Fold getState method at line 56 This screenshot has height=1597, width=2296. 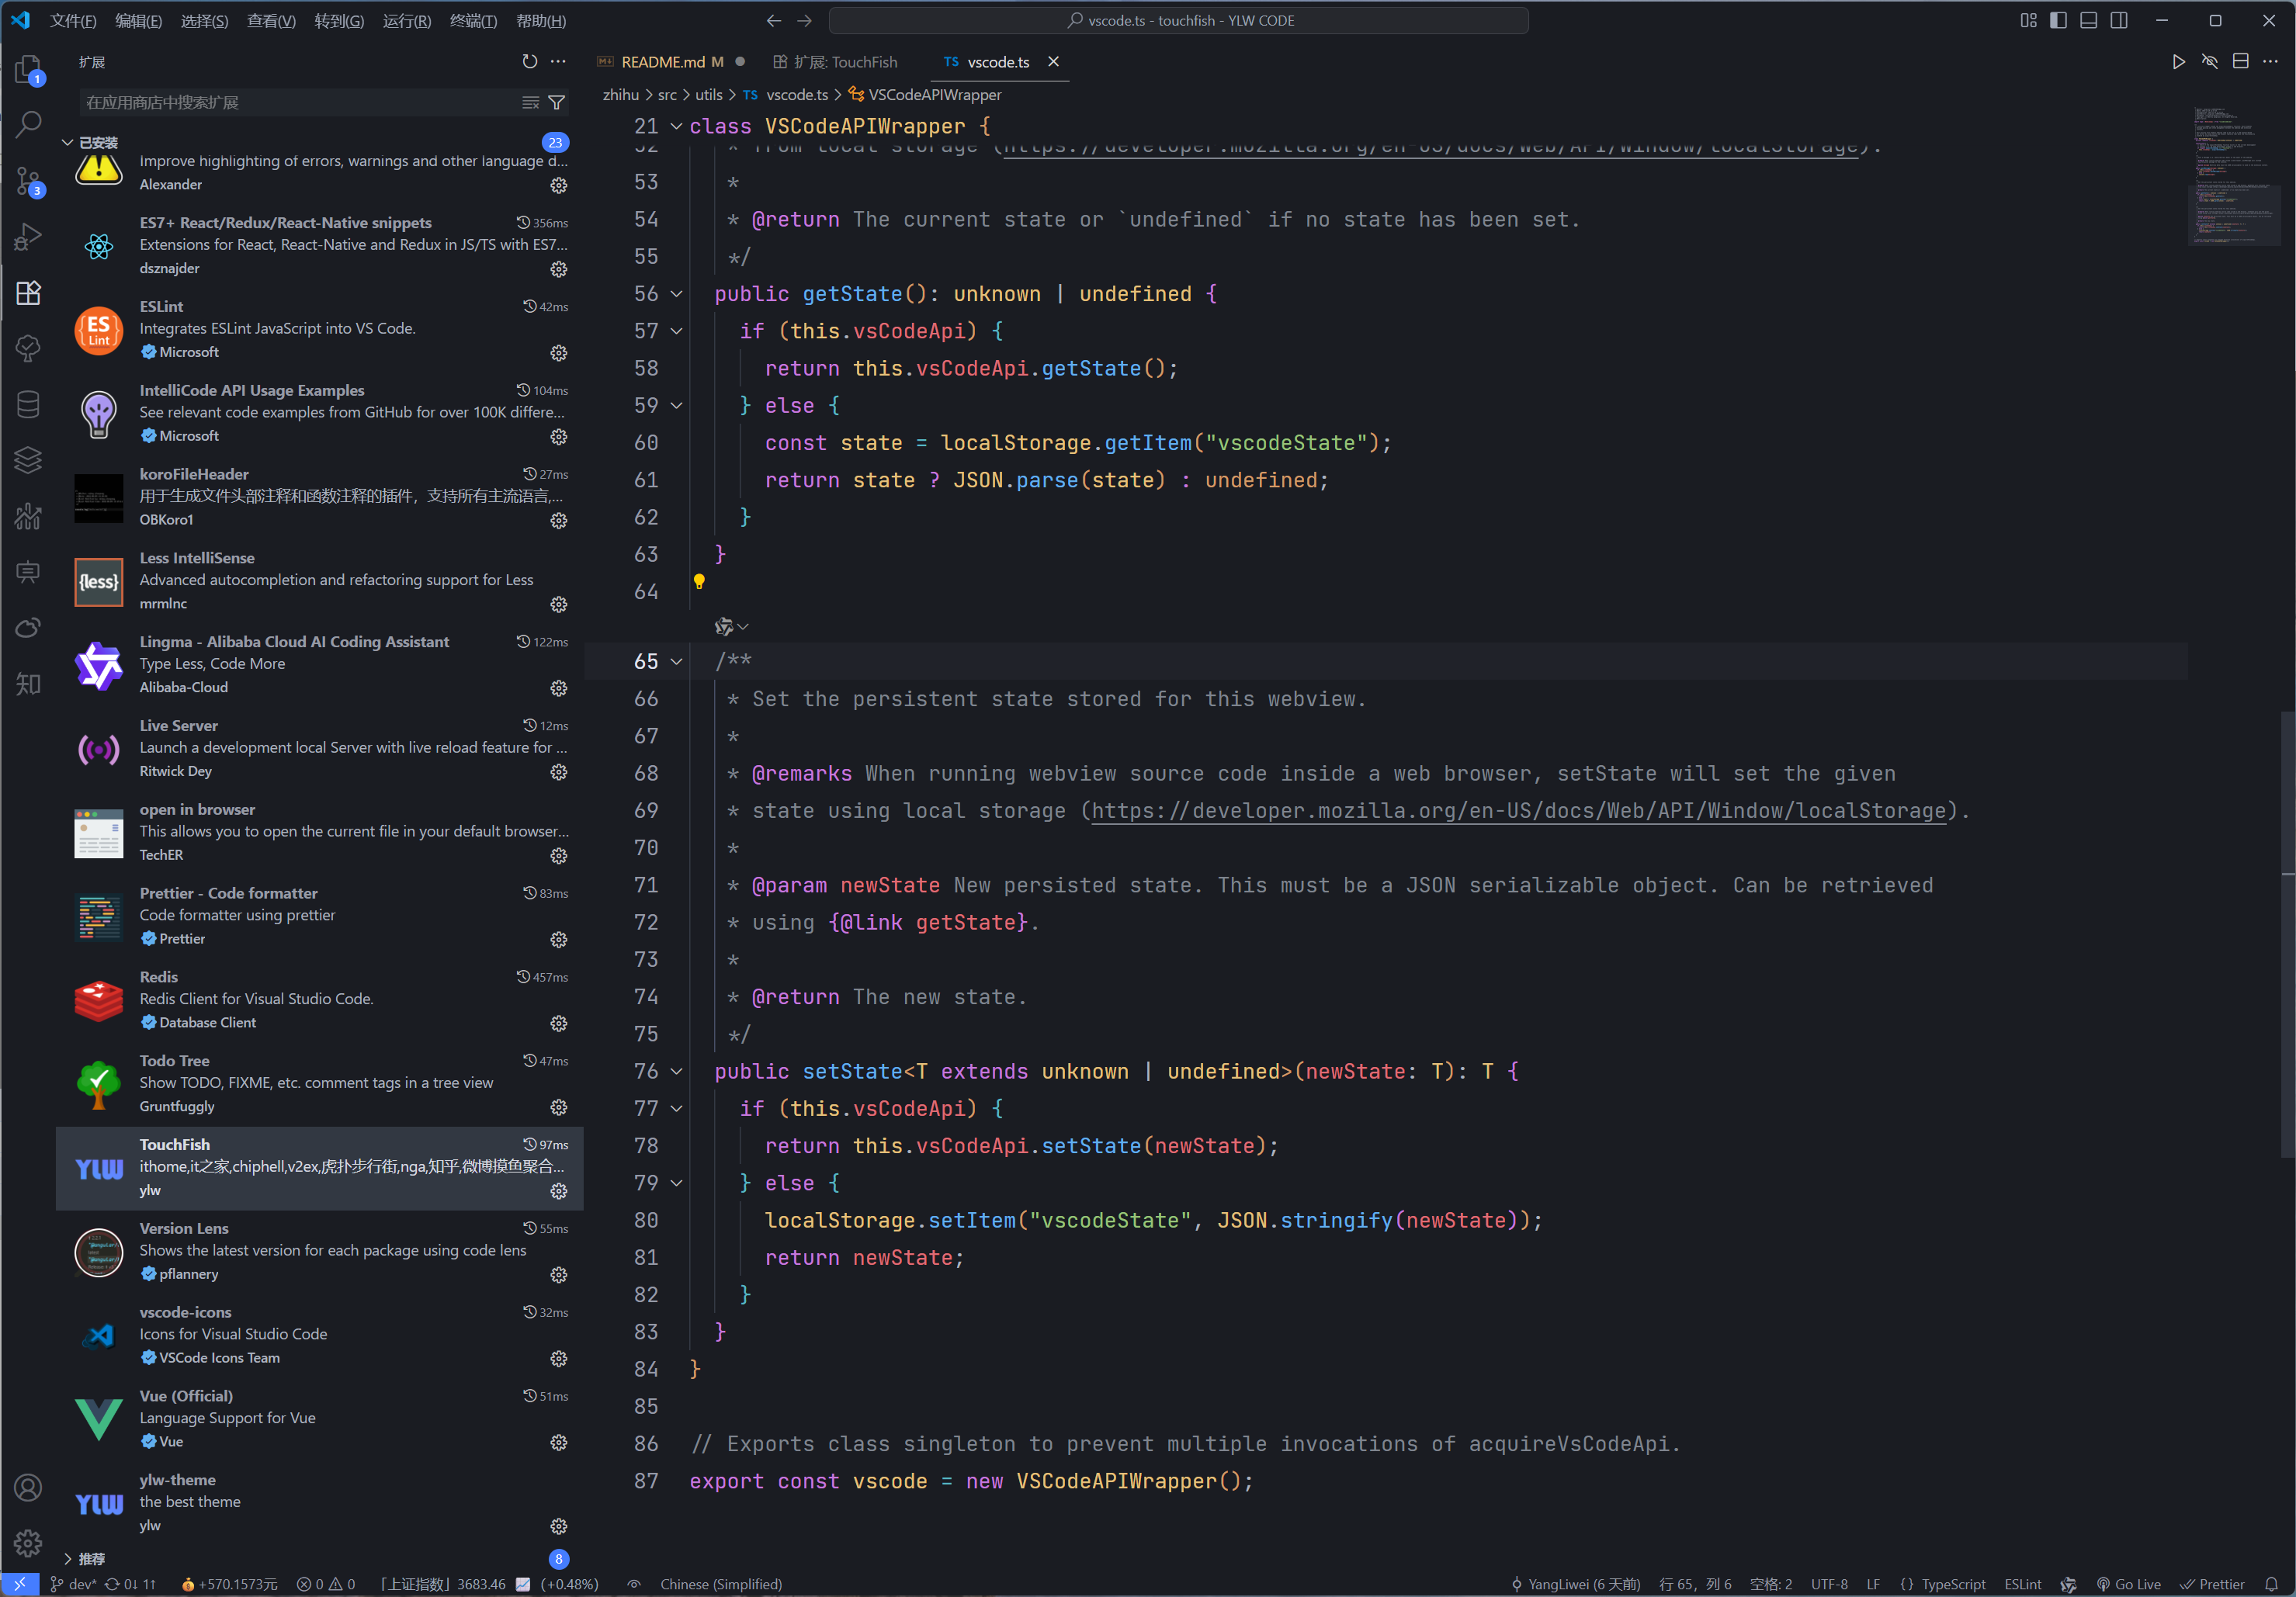point(676,294)
